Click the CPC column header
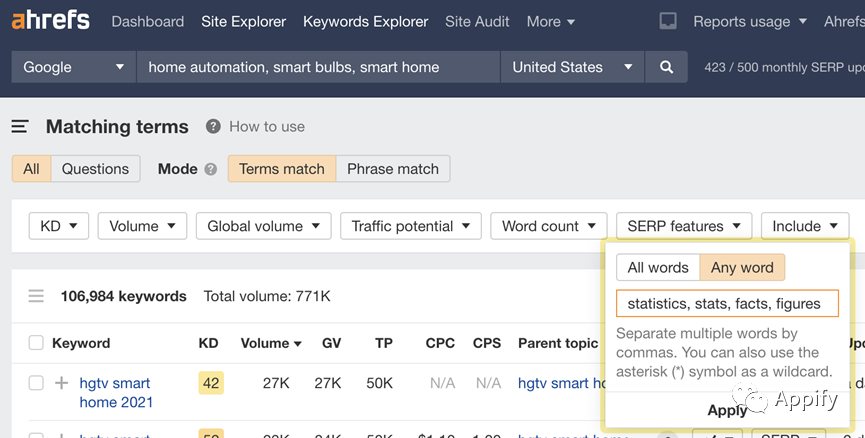The image size is (865, 438). click(x=440, y=343)
